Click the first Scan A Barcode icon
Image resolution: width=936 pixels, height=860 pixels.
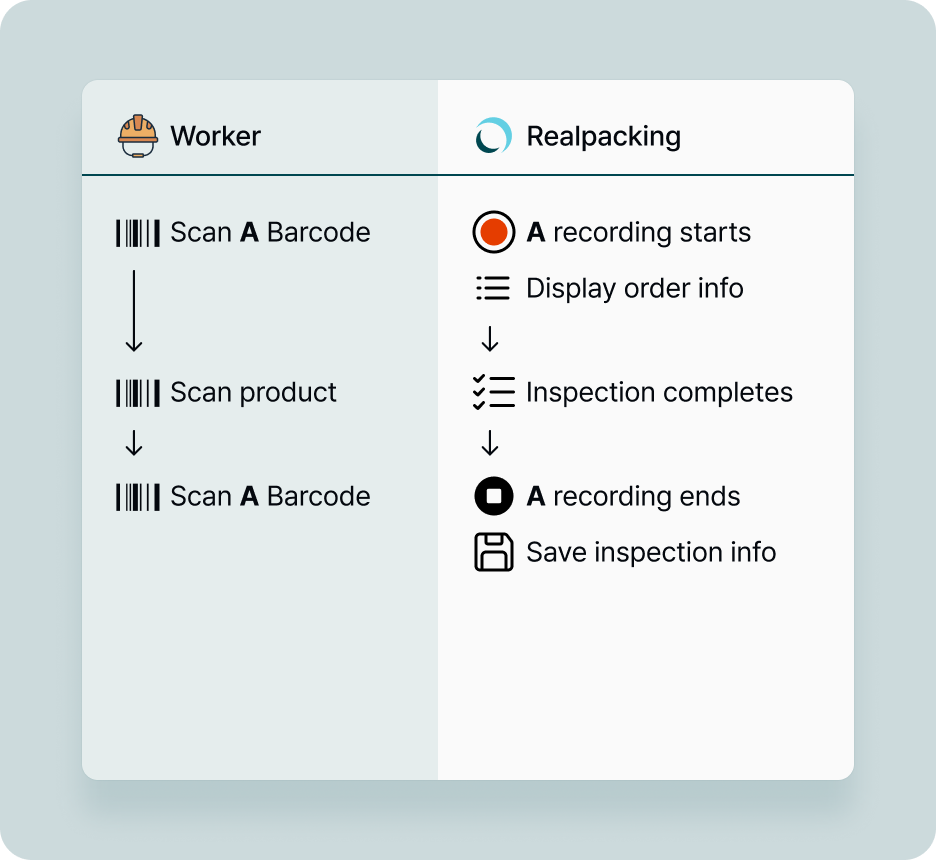[x=138, y=233]
